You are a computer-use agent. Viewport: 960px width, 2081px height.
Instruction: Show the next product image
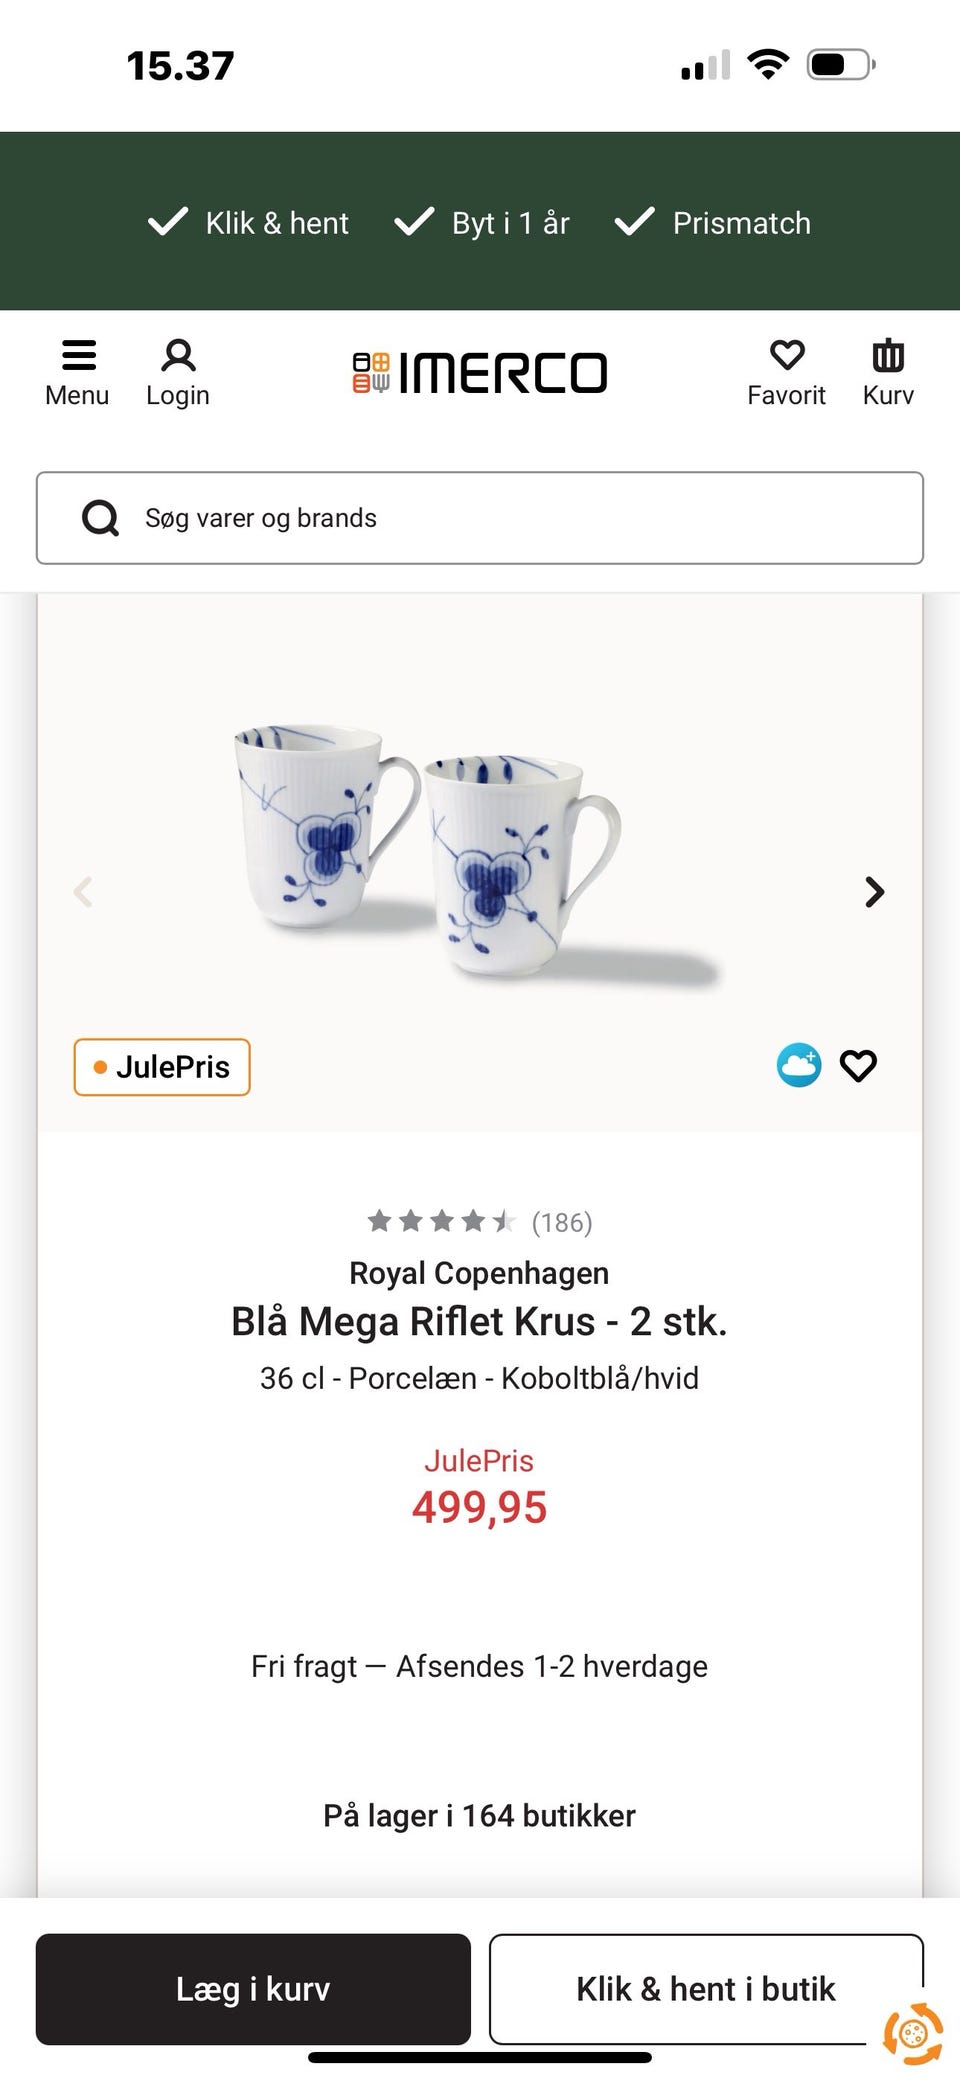[x=874, y=891]
